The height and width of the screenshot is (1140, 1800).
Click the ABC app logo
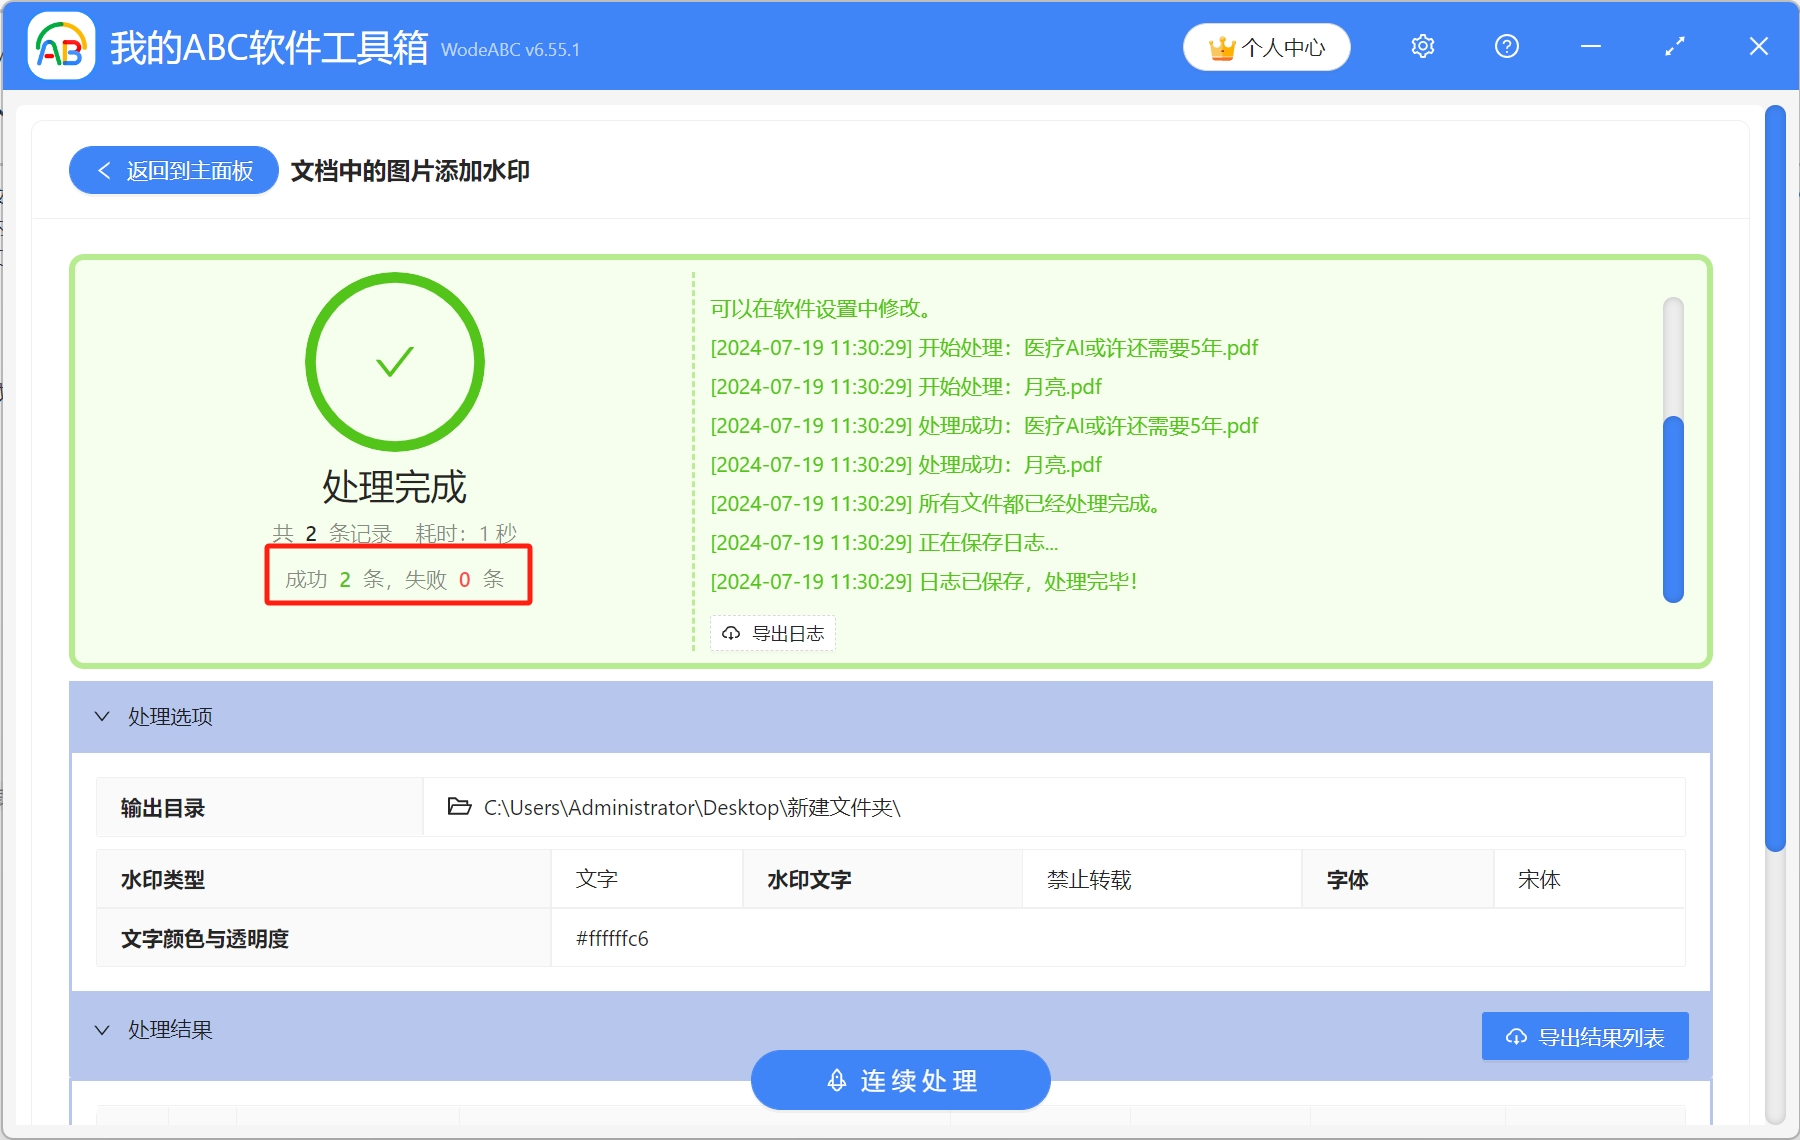(x=60, y=46)
